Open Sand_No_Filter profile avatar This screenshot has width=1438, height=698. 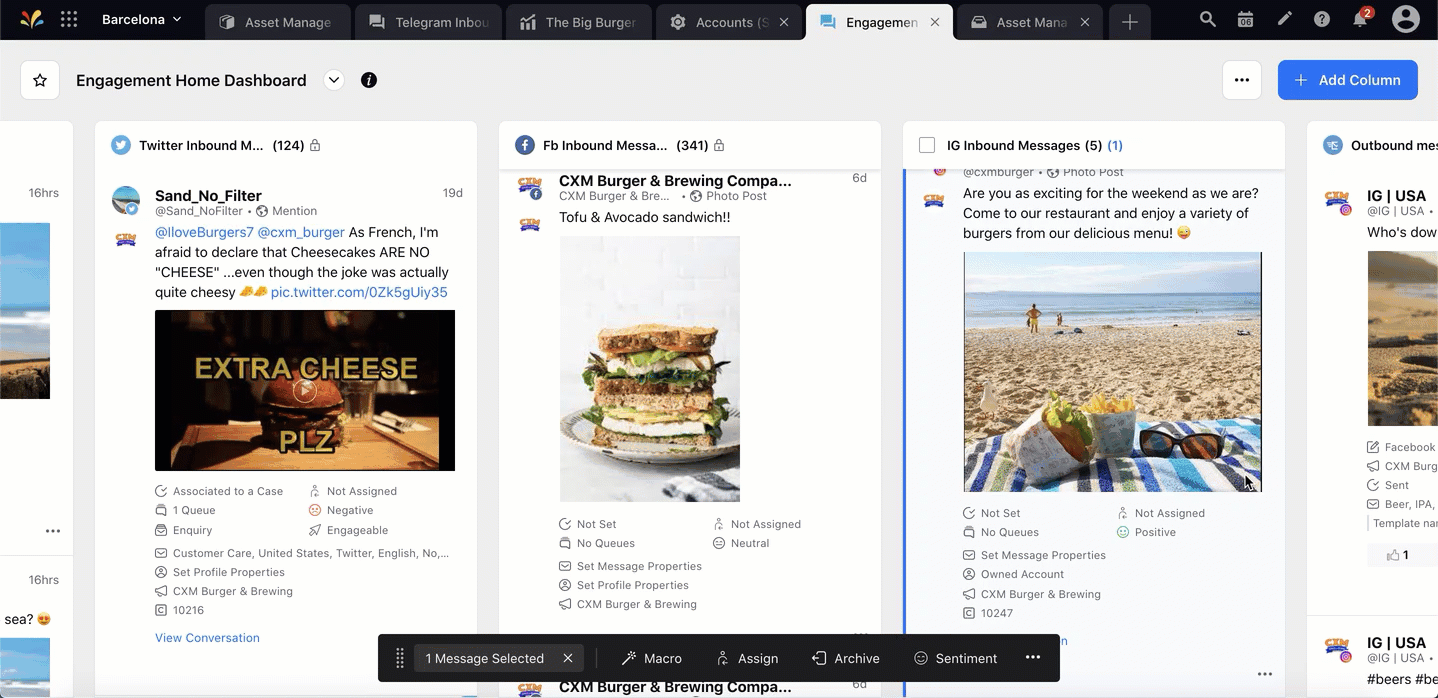coord(126,199)
